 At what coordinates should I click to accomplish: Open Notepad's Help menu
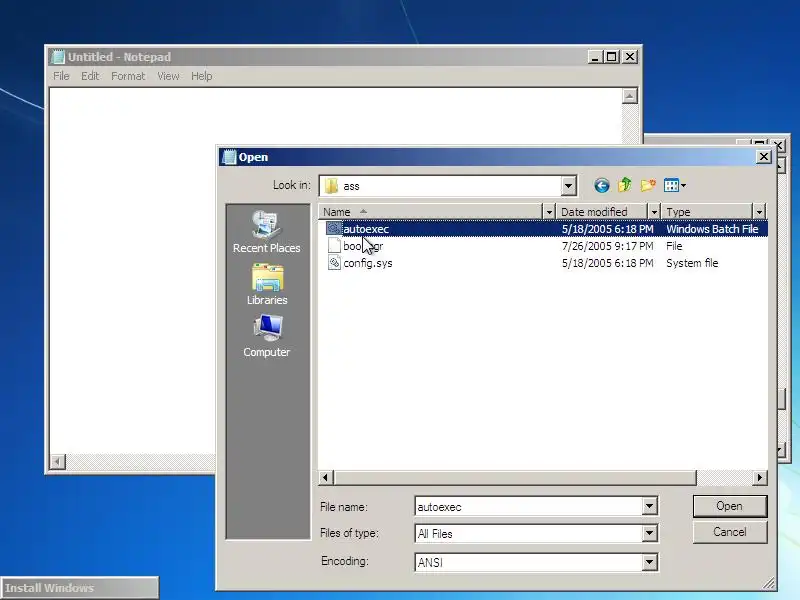202,76
